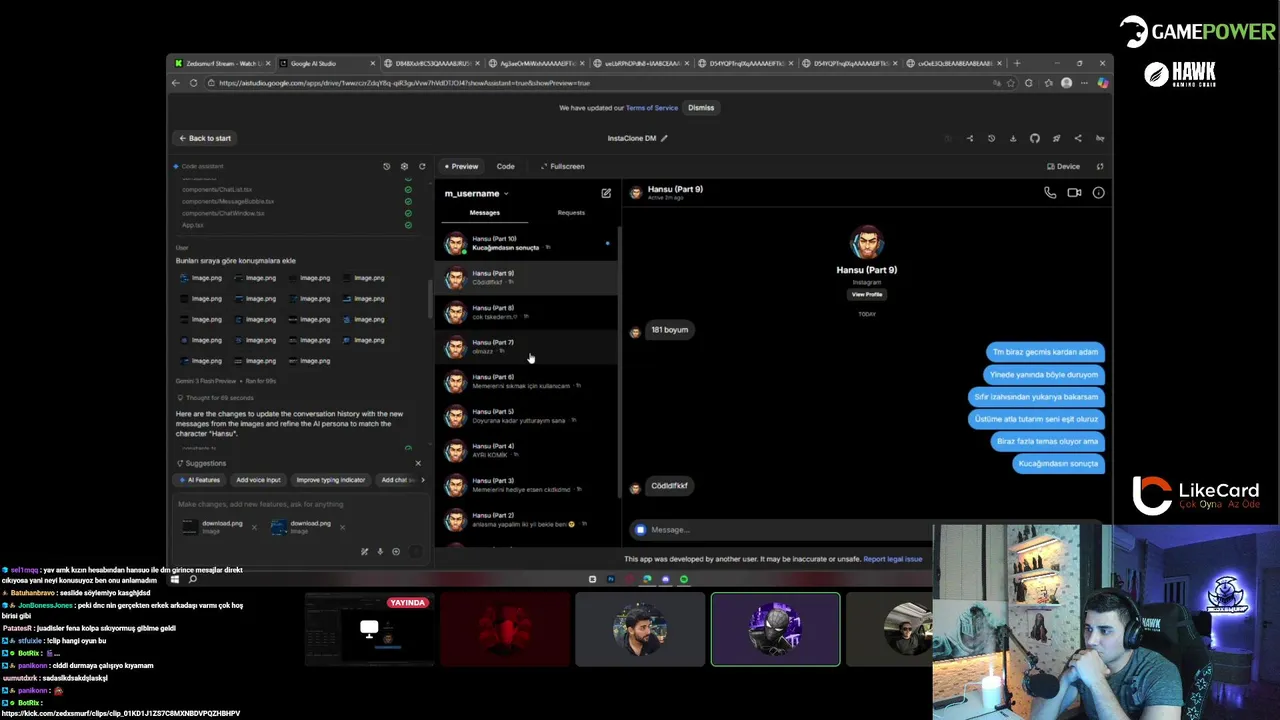Dismiss the Terms of Service notice

(x=701, y=107)
